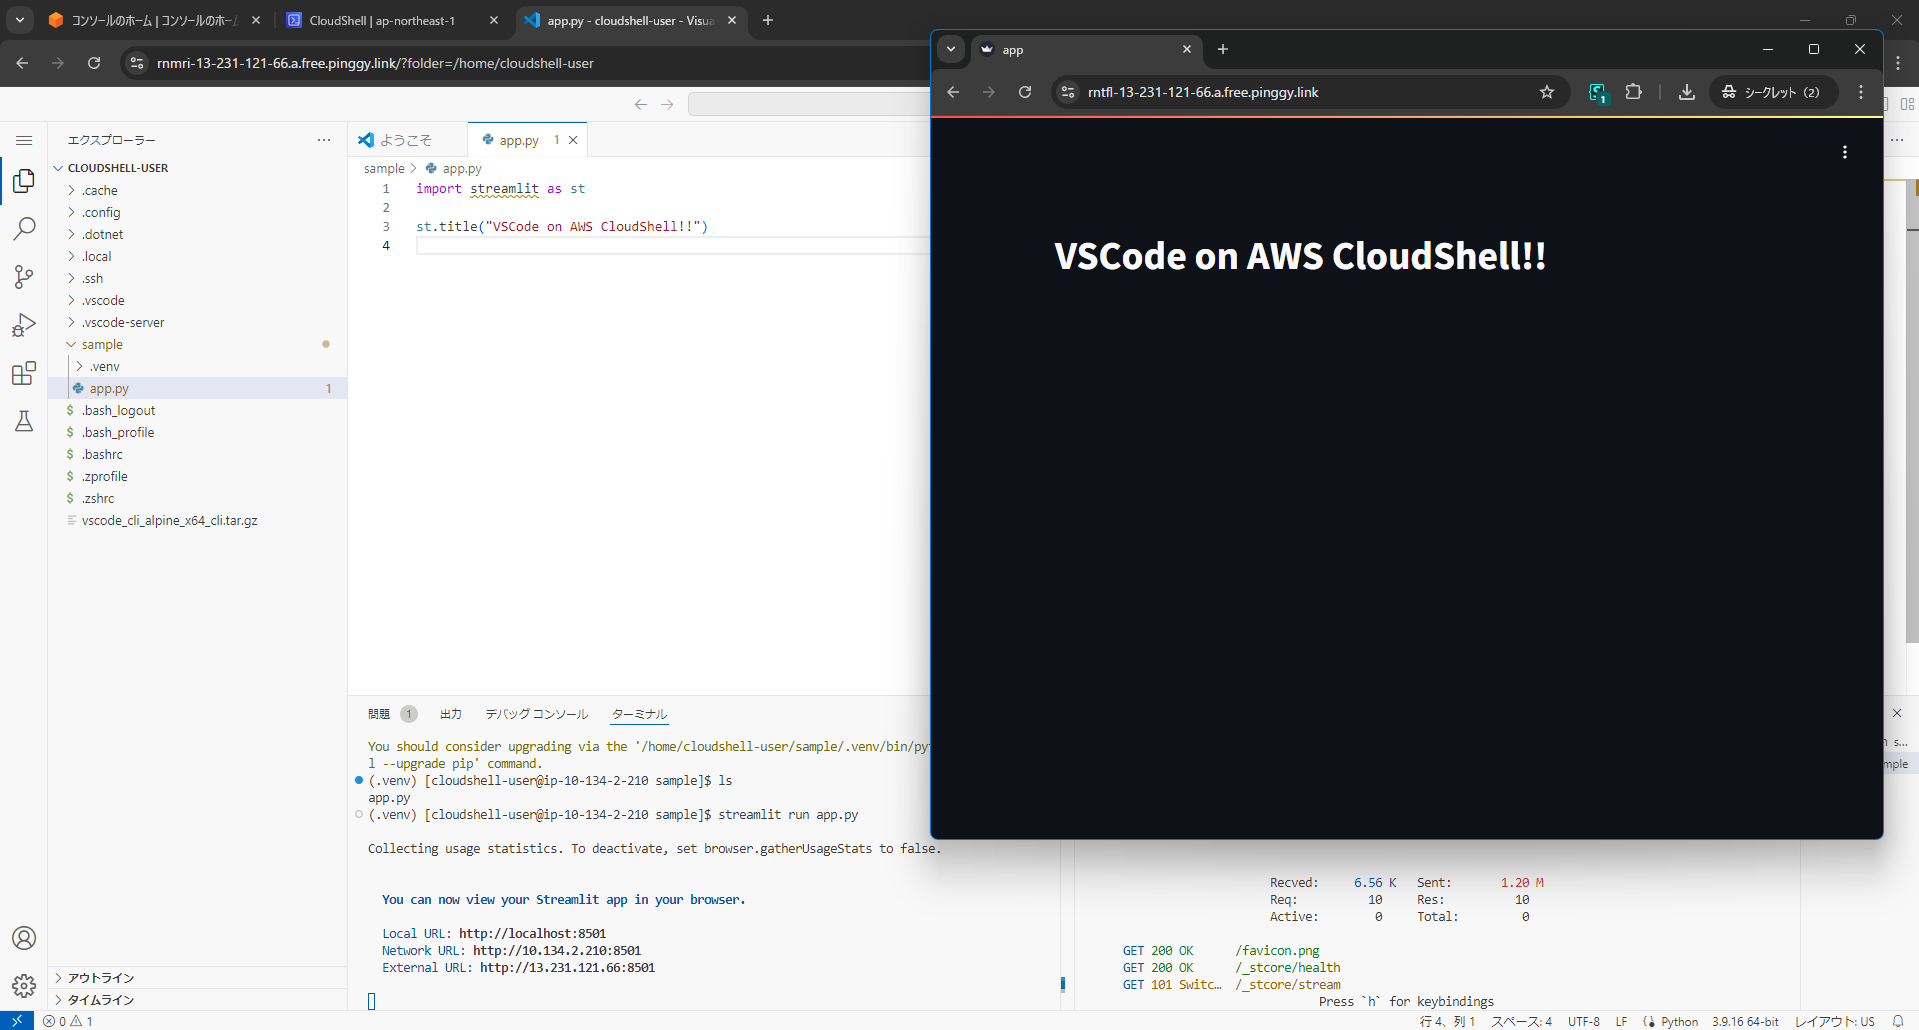Viewport: 1919px width, 1030px height.
Task: Open the Explorer view in VS Code activity bar
Action: 24,181
